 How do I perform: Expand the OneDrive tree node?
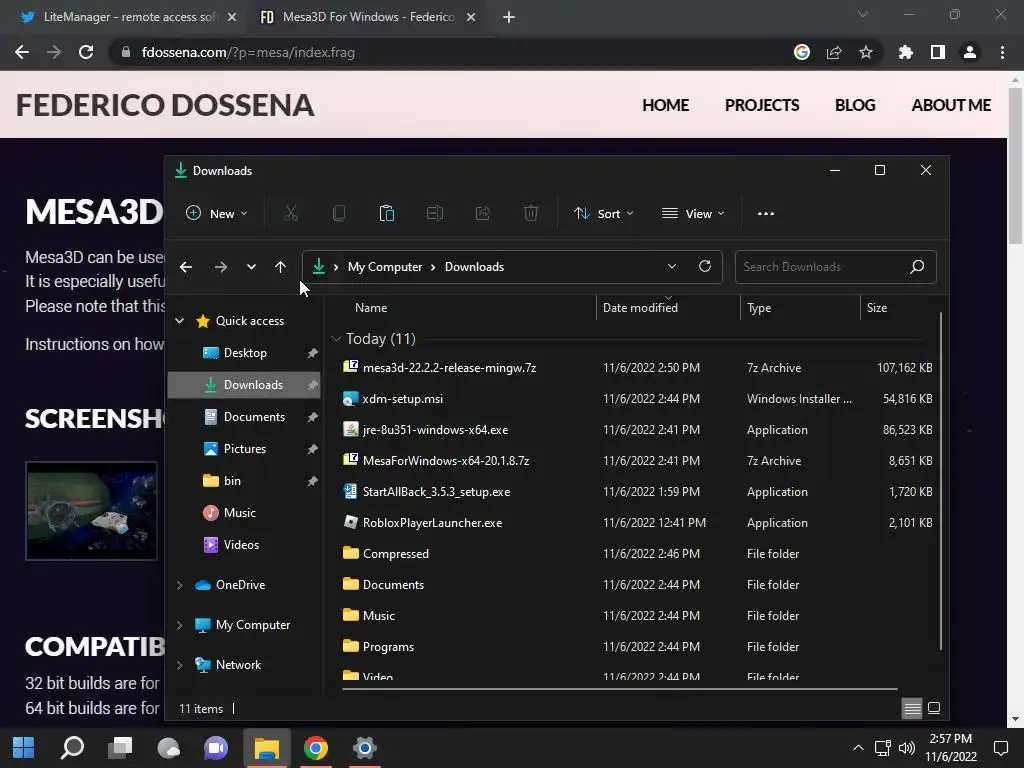click(180, 585)
